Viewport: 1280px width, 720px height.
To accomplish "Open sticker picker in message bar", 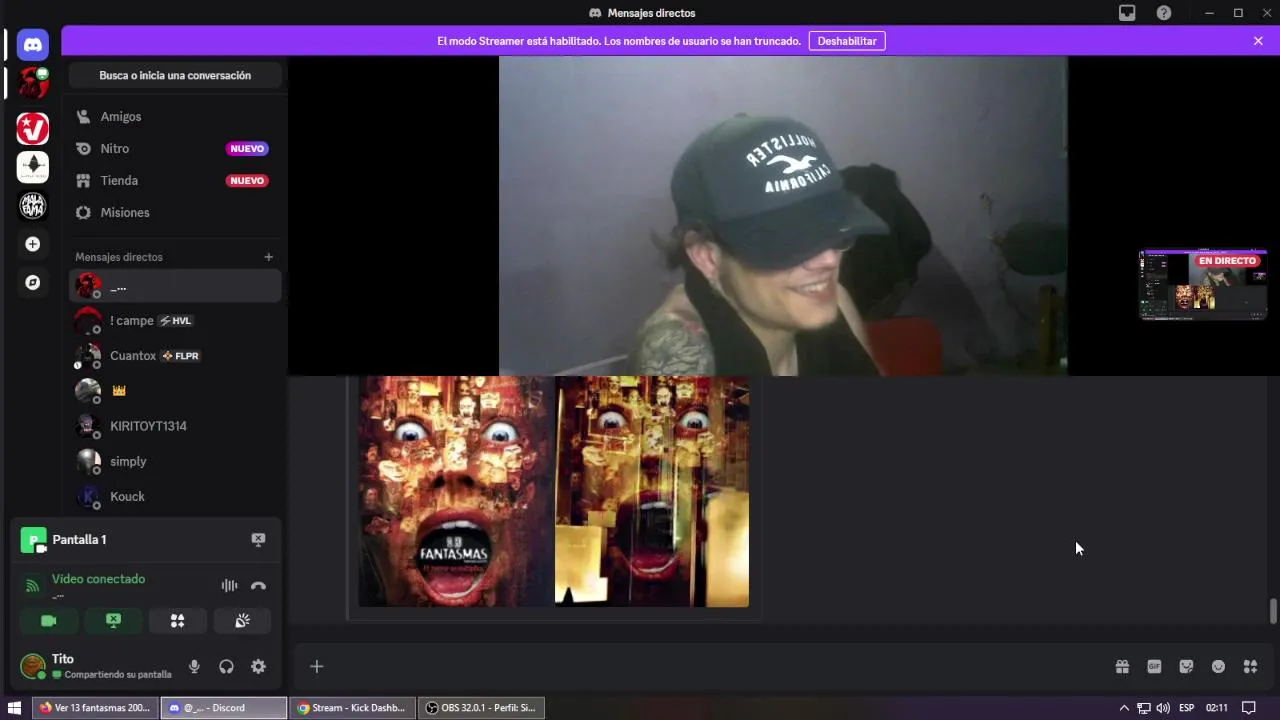I will [x=1186, y=667].
